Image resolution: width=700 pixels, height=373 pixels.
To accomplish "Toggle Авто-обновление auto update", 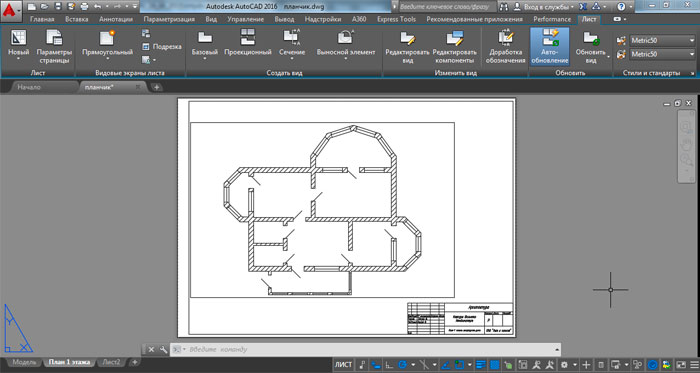I will (x=550, y=46).
